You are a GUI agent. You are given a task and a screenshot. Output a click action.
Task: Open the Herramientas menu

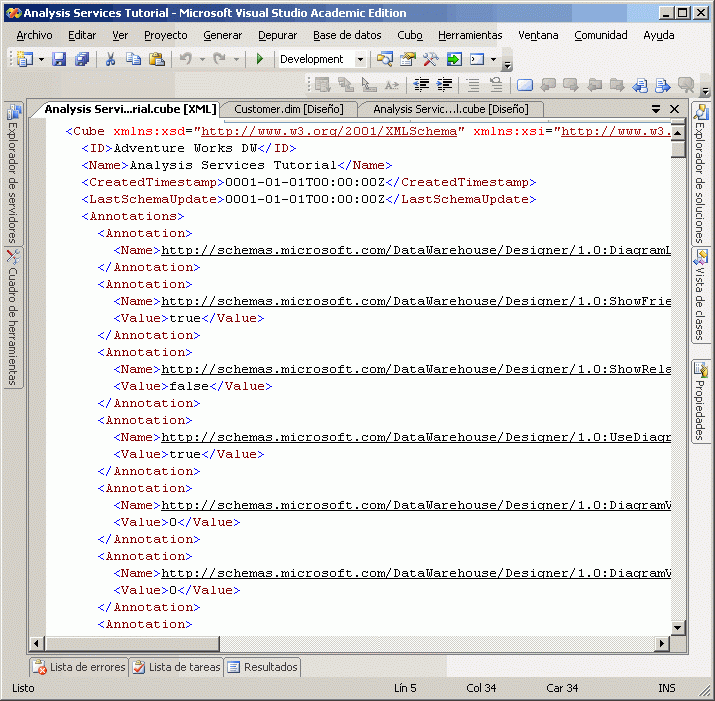470,35
